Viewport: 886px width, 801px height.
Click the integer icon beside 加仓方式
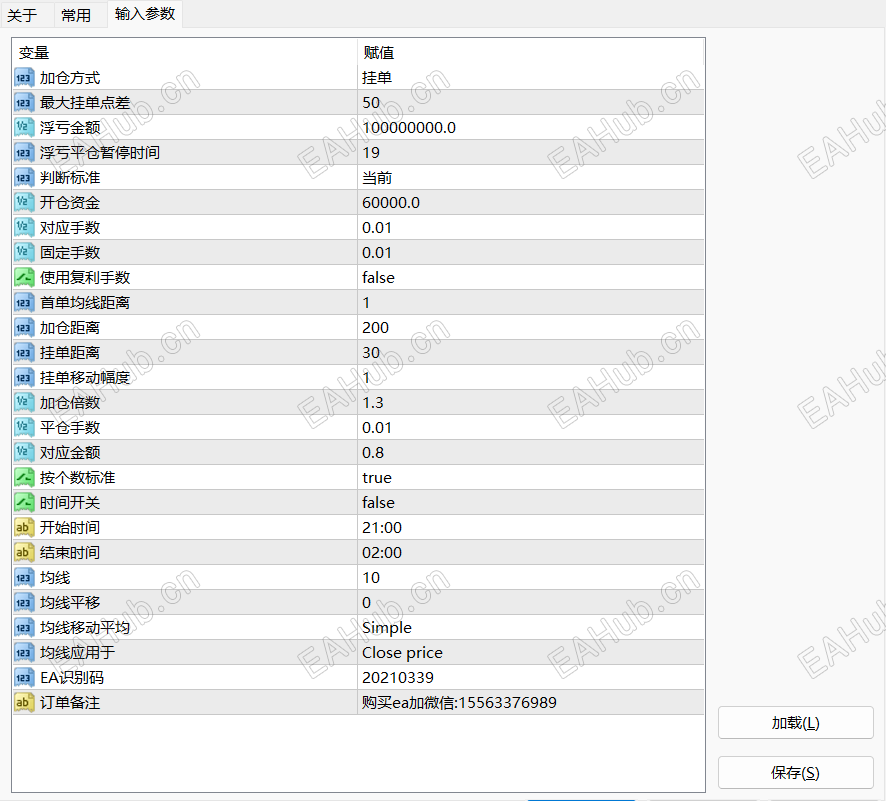pos(24,77)
